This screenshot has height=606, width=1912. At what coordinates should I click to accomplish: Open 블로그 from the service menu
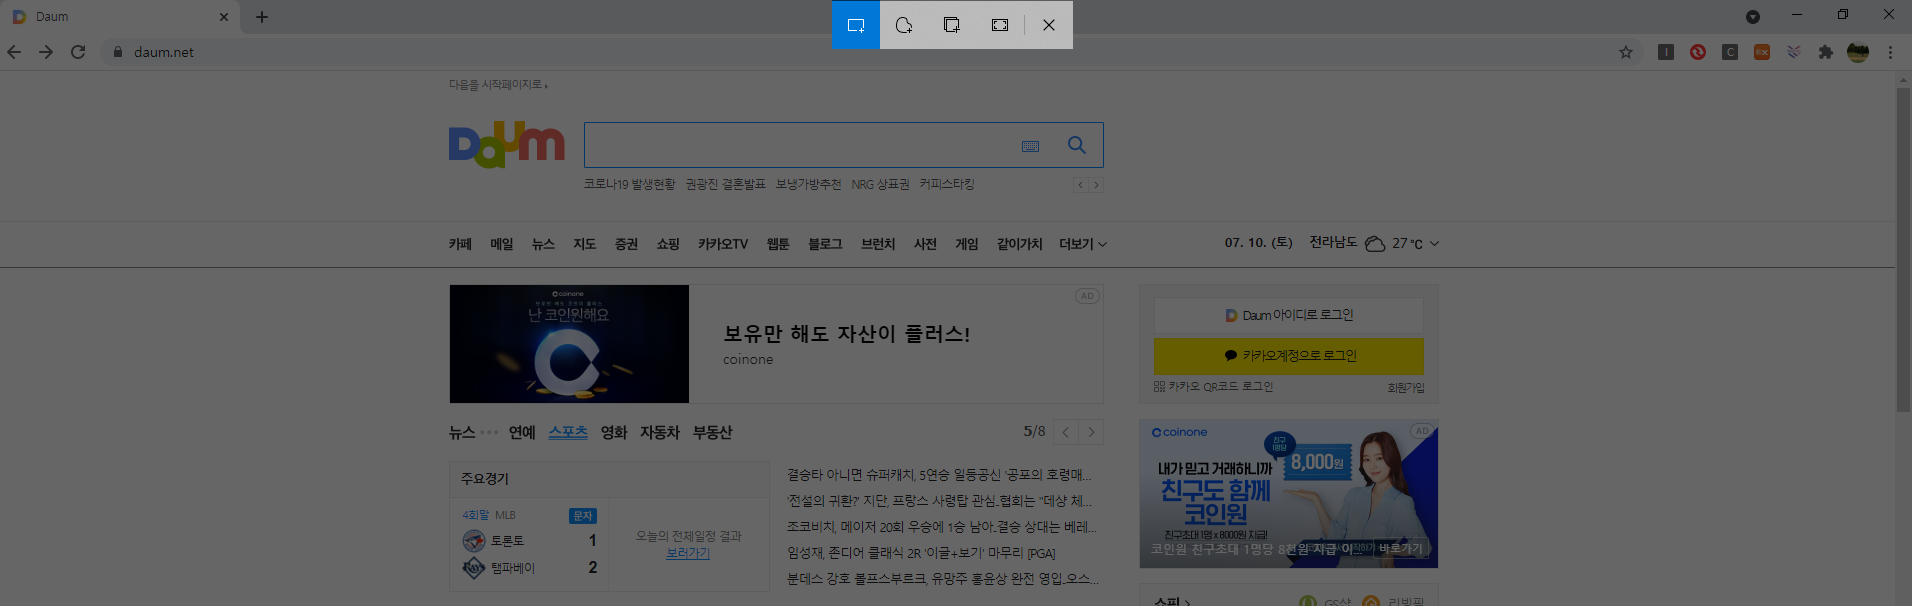click(825, 244)
